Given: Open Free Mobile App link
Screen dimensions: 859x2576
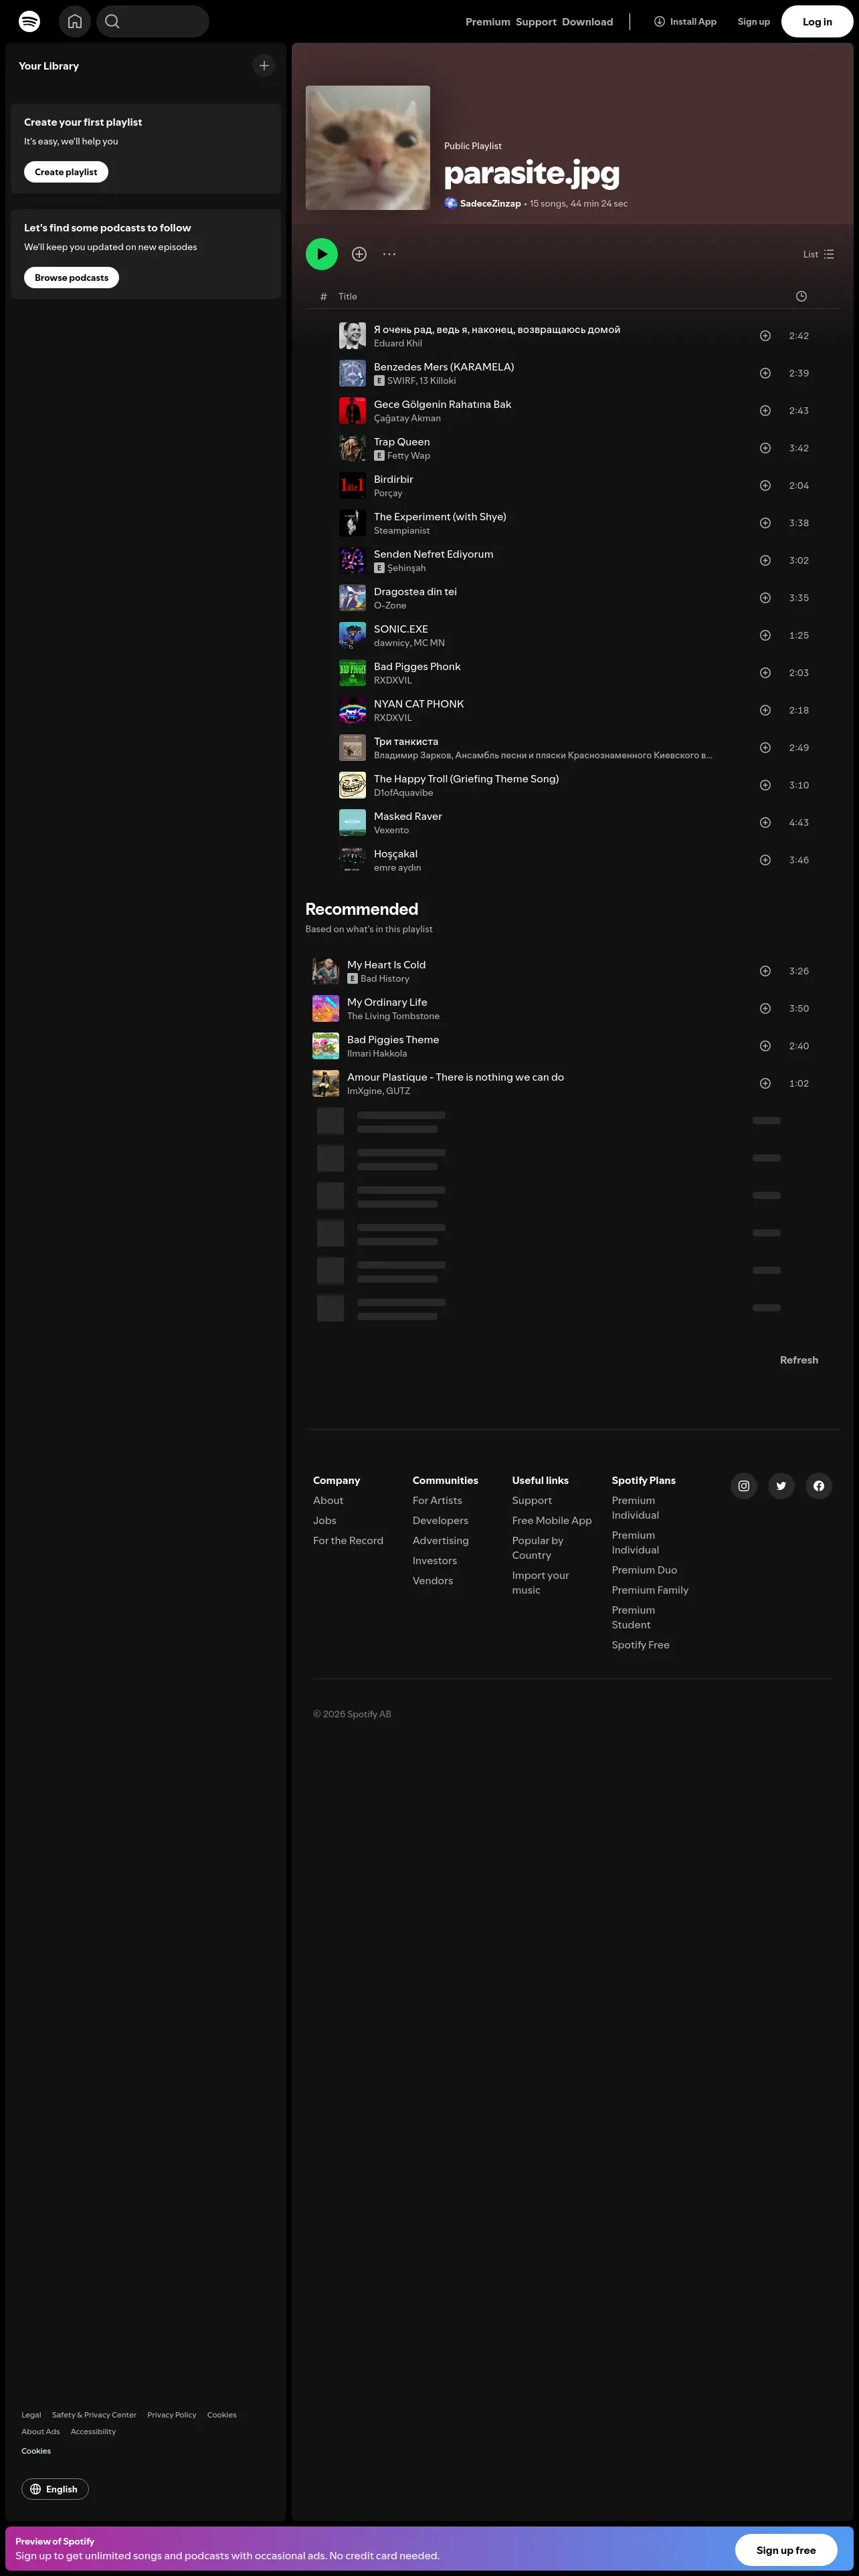Looking at the screenshot, I should [552, 1520].
